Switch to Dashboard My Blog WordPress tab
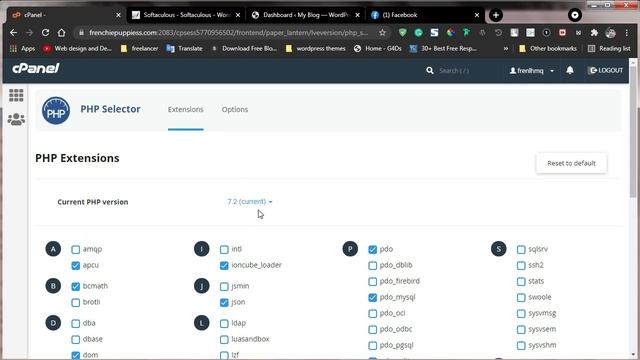 pyautogui.click(x=305, y=15)
